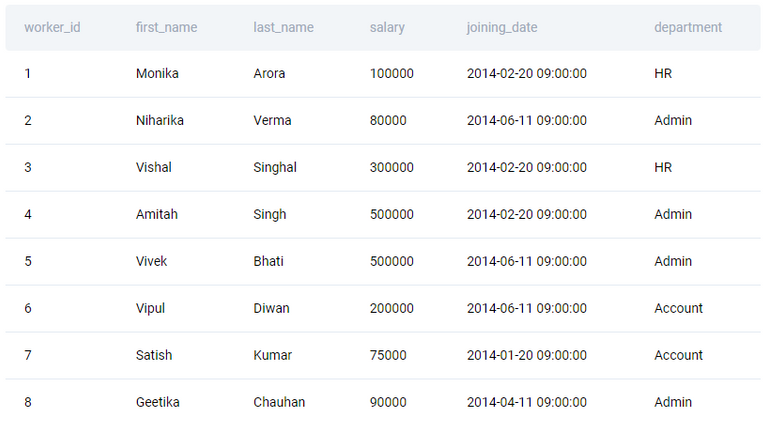Select the Account department cell for Vipul
The width and height of the screenshot is (768, 433).
pyautogui.click(x=678, y=309)
